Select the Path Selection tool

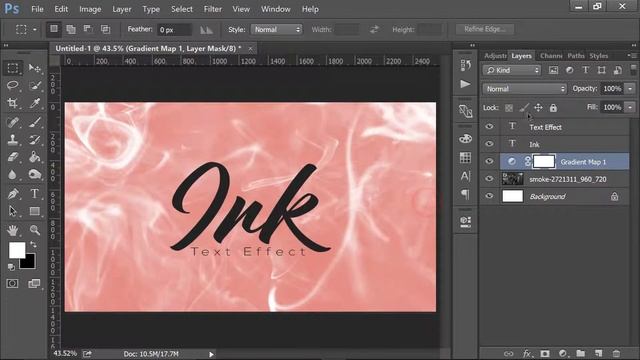coord(13,211)
